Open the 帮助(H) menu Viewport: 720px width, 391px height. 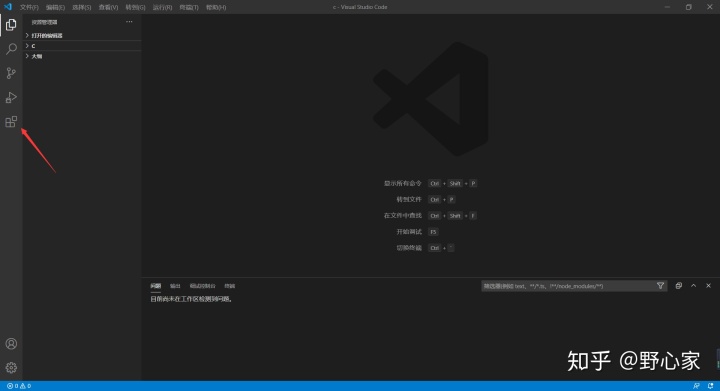tap(216, 7)
